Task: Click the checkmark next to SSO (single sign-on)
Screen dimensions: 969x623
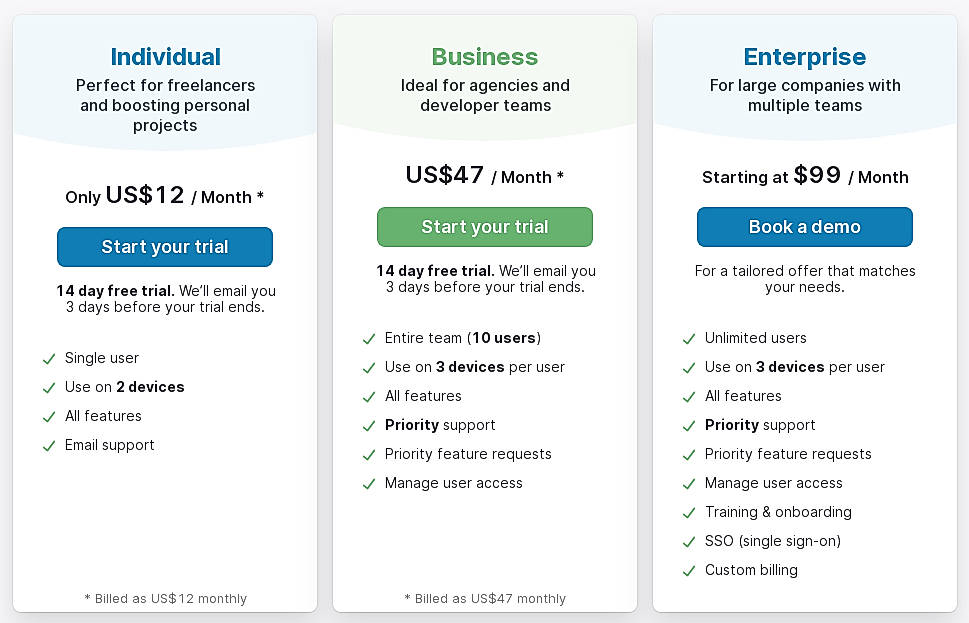Action: click(x=689, y=542)
